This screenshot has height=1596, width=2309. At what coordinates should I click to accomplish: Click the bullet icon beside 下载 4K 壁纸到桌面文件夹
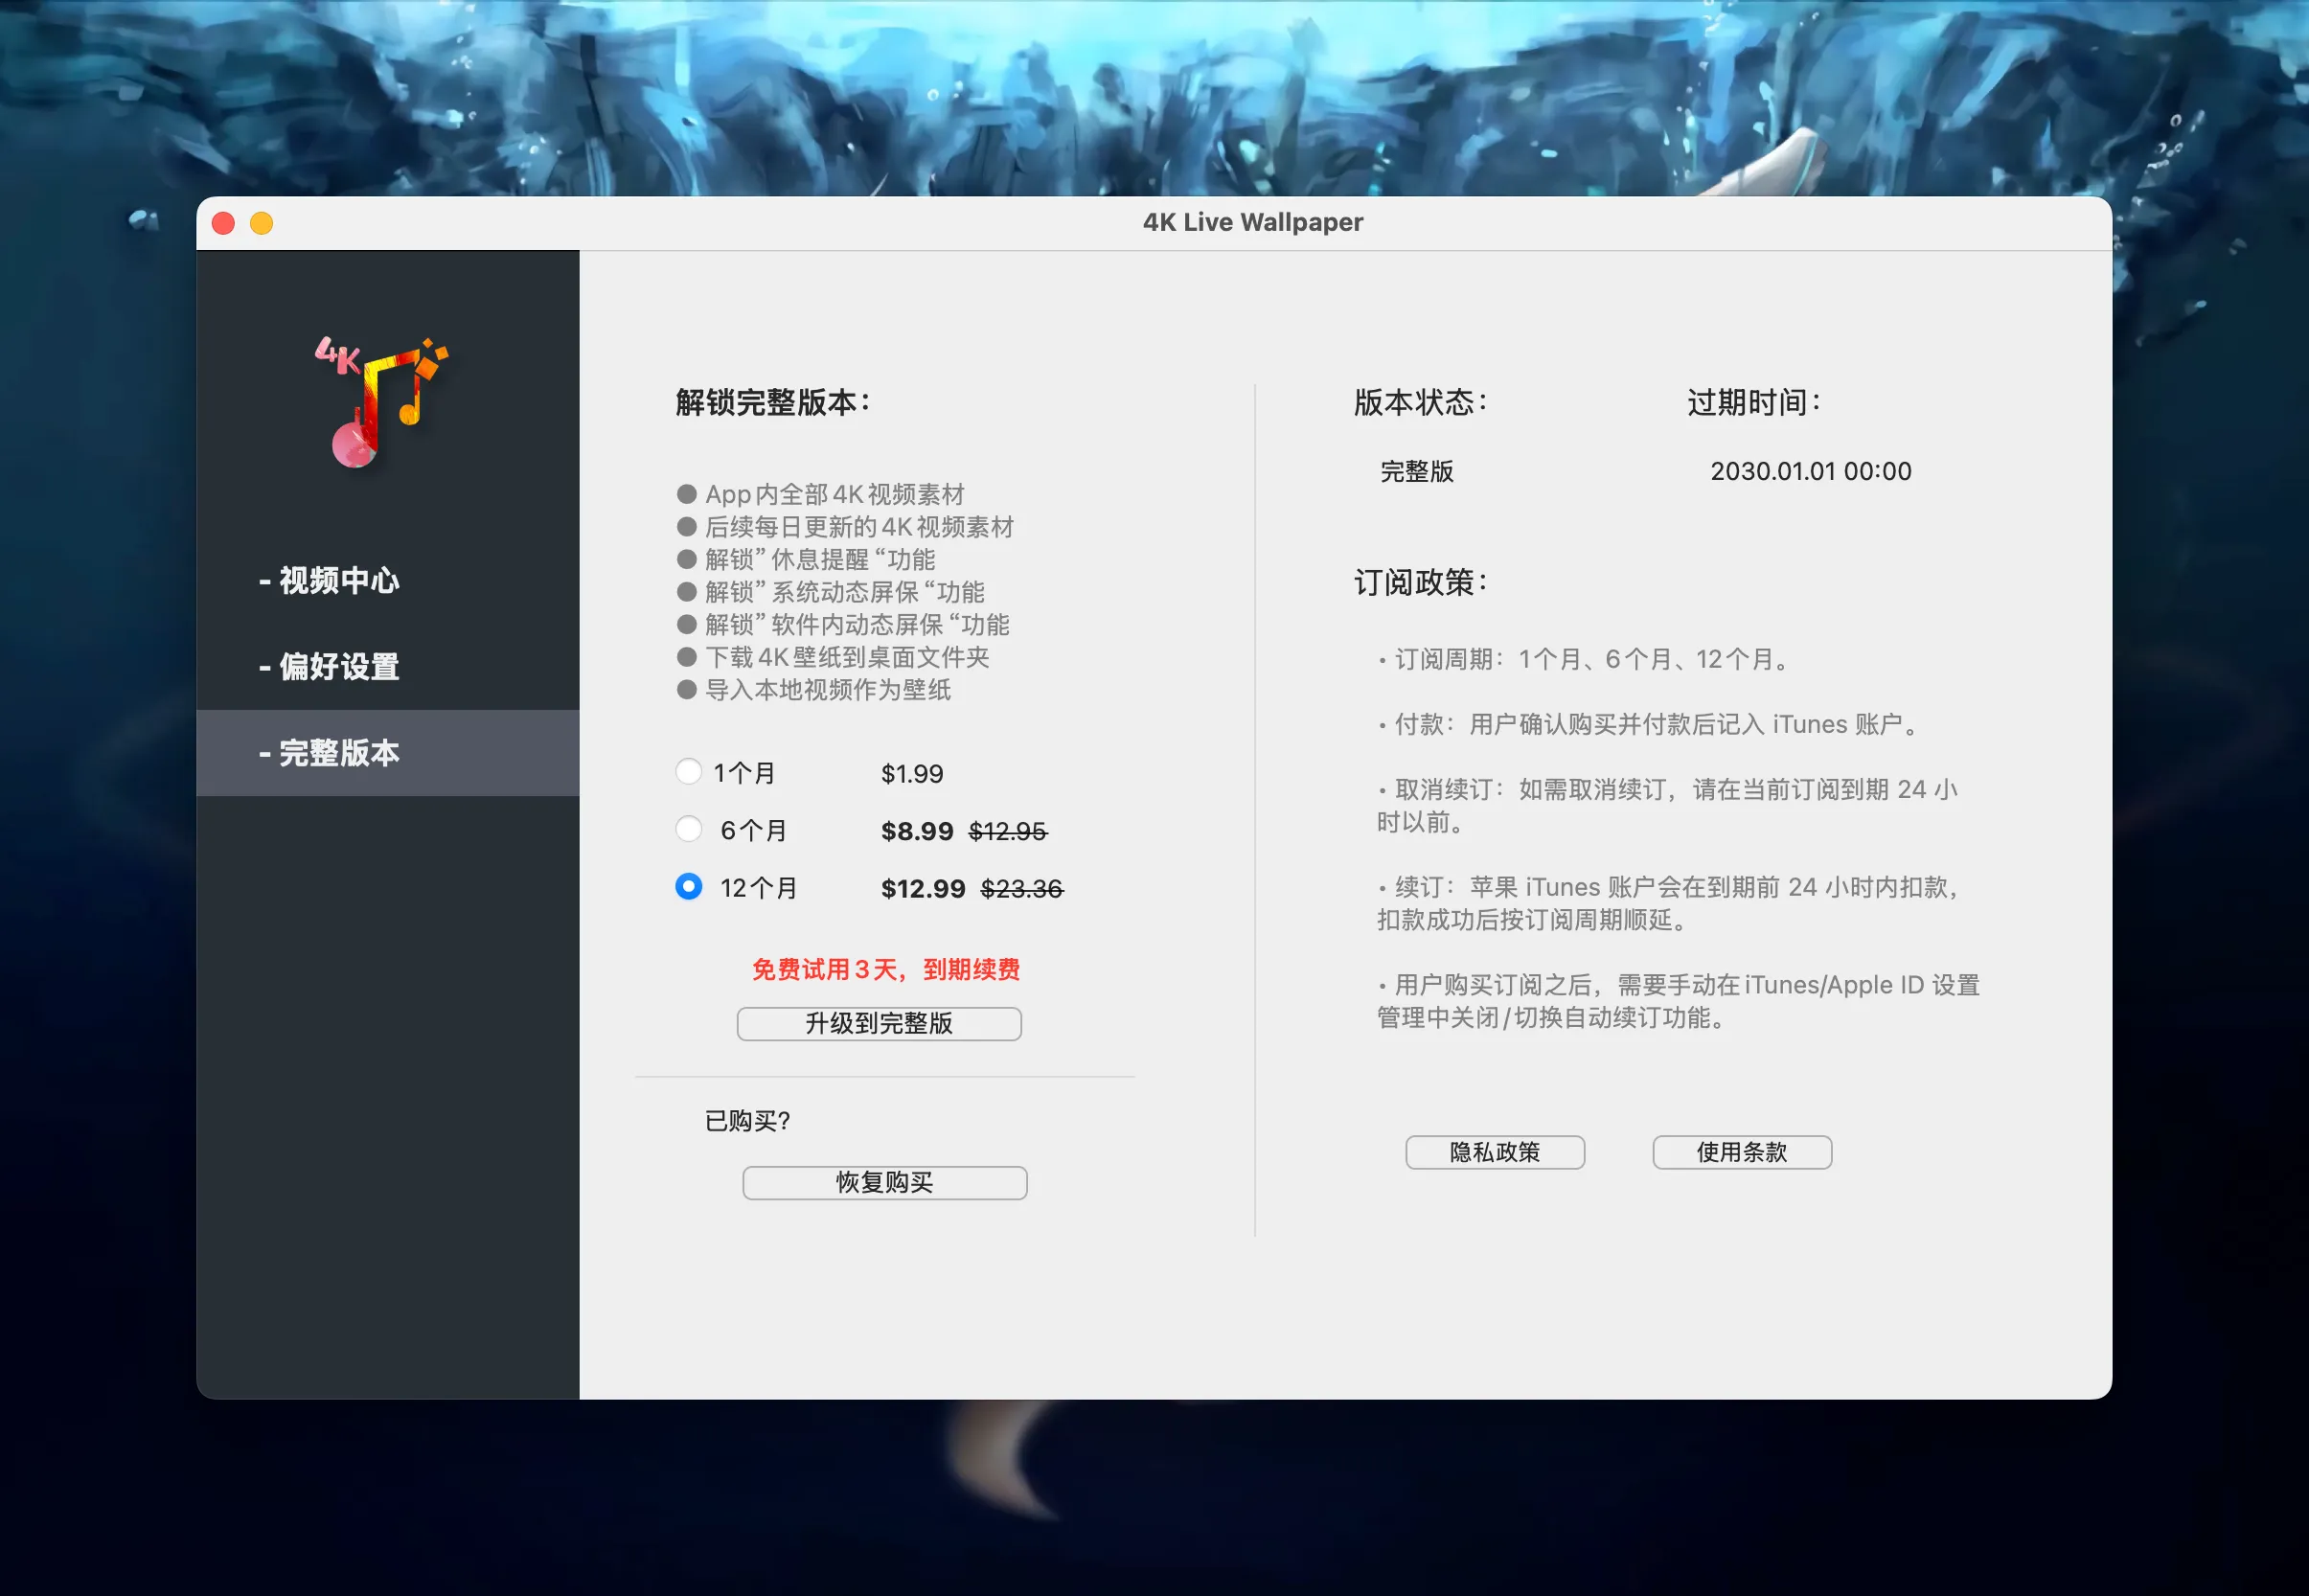pyautogui.click(x=687, y=657)
